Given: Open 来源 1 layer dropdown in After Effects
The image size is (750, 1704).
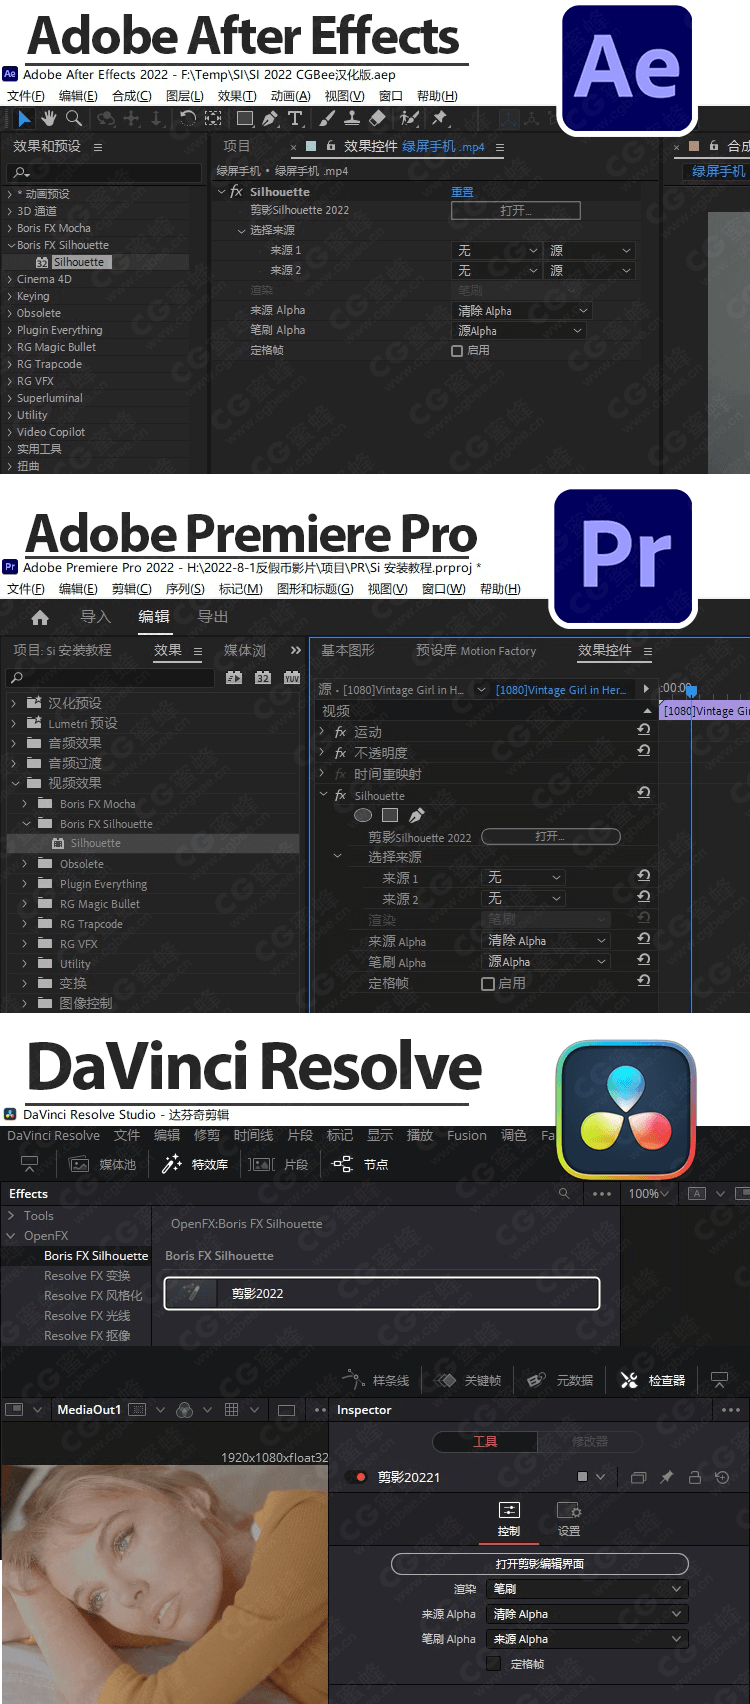Looking at the screenshot, I should point(498,251).
